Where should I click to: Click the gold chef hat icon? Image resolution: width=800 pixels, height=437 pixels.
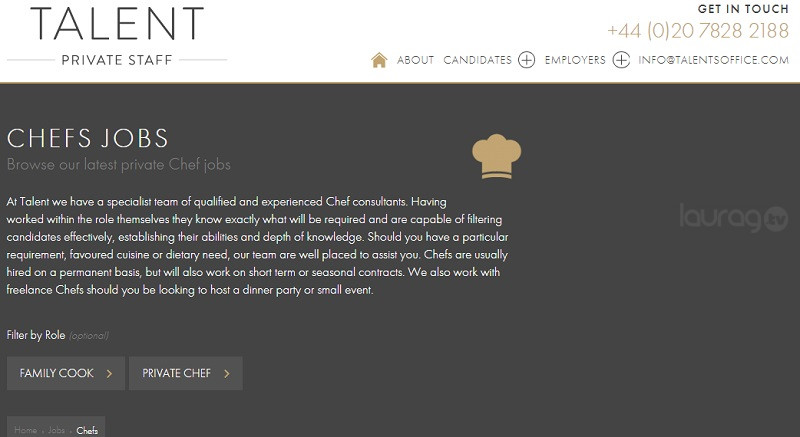click(x=496, y=156)
